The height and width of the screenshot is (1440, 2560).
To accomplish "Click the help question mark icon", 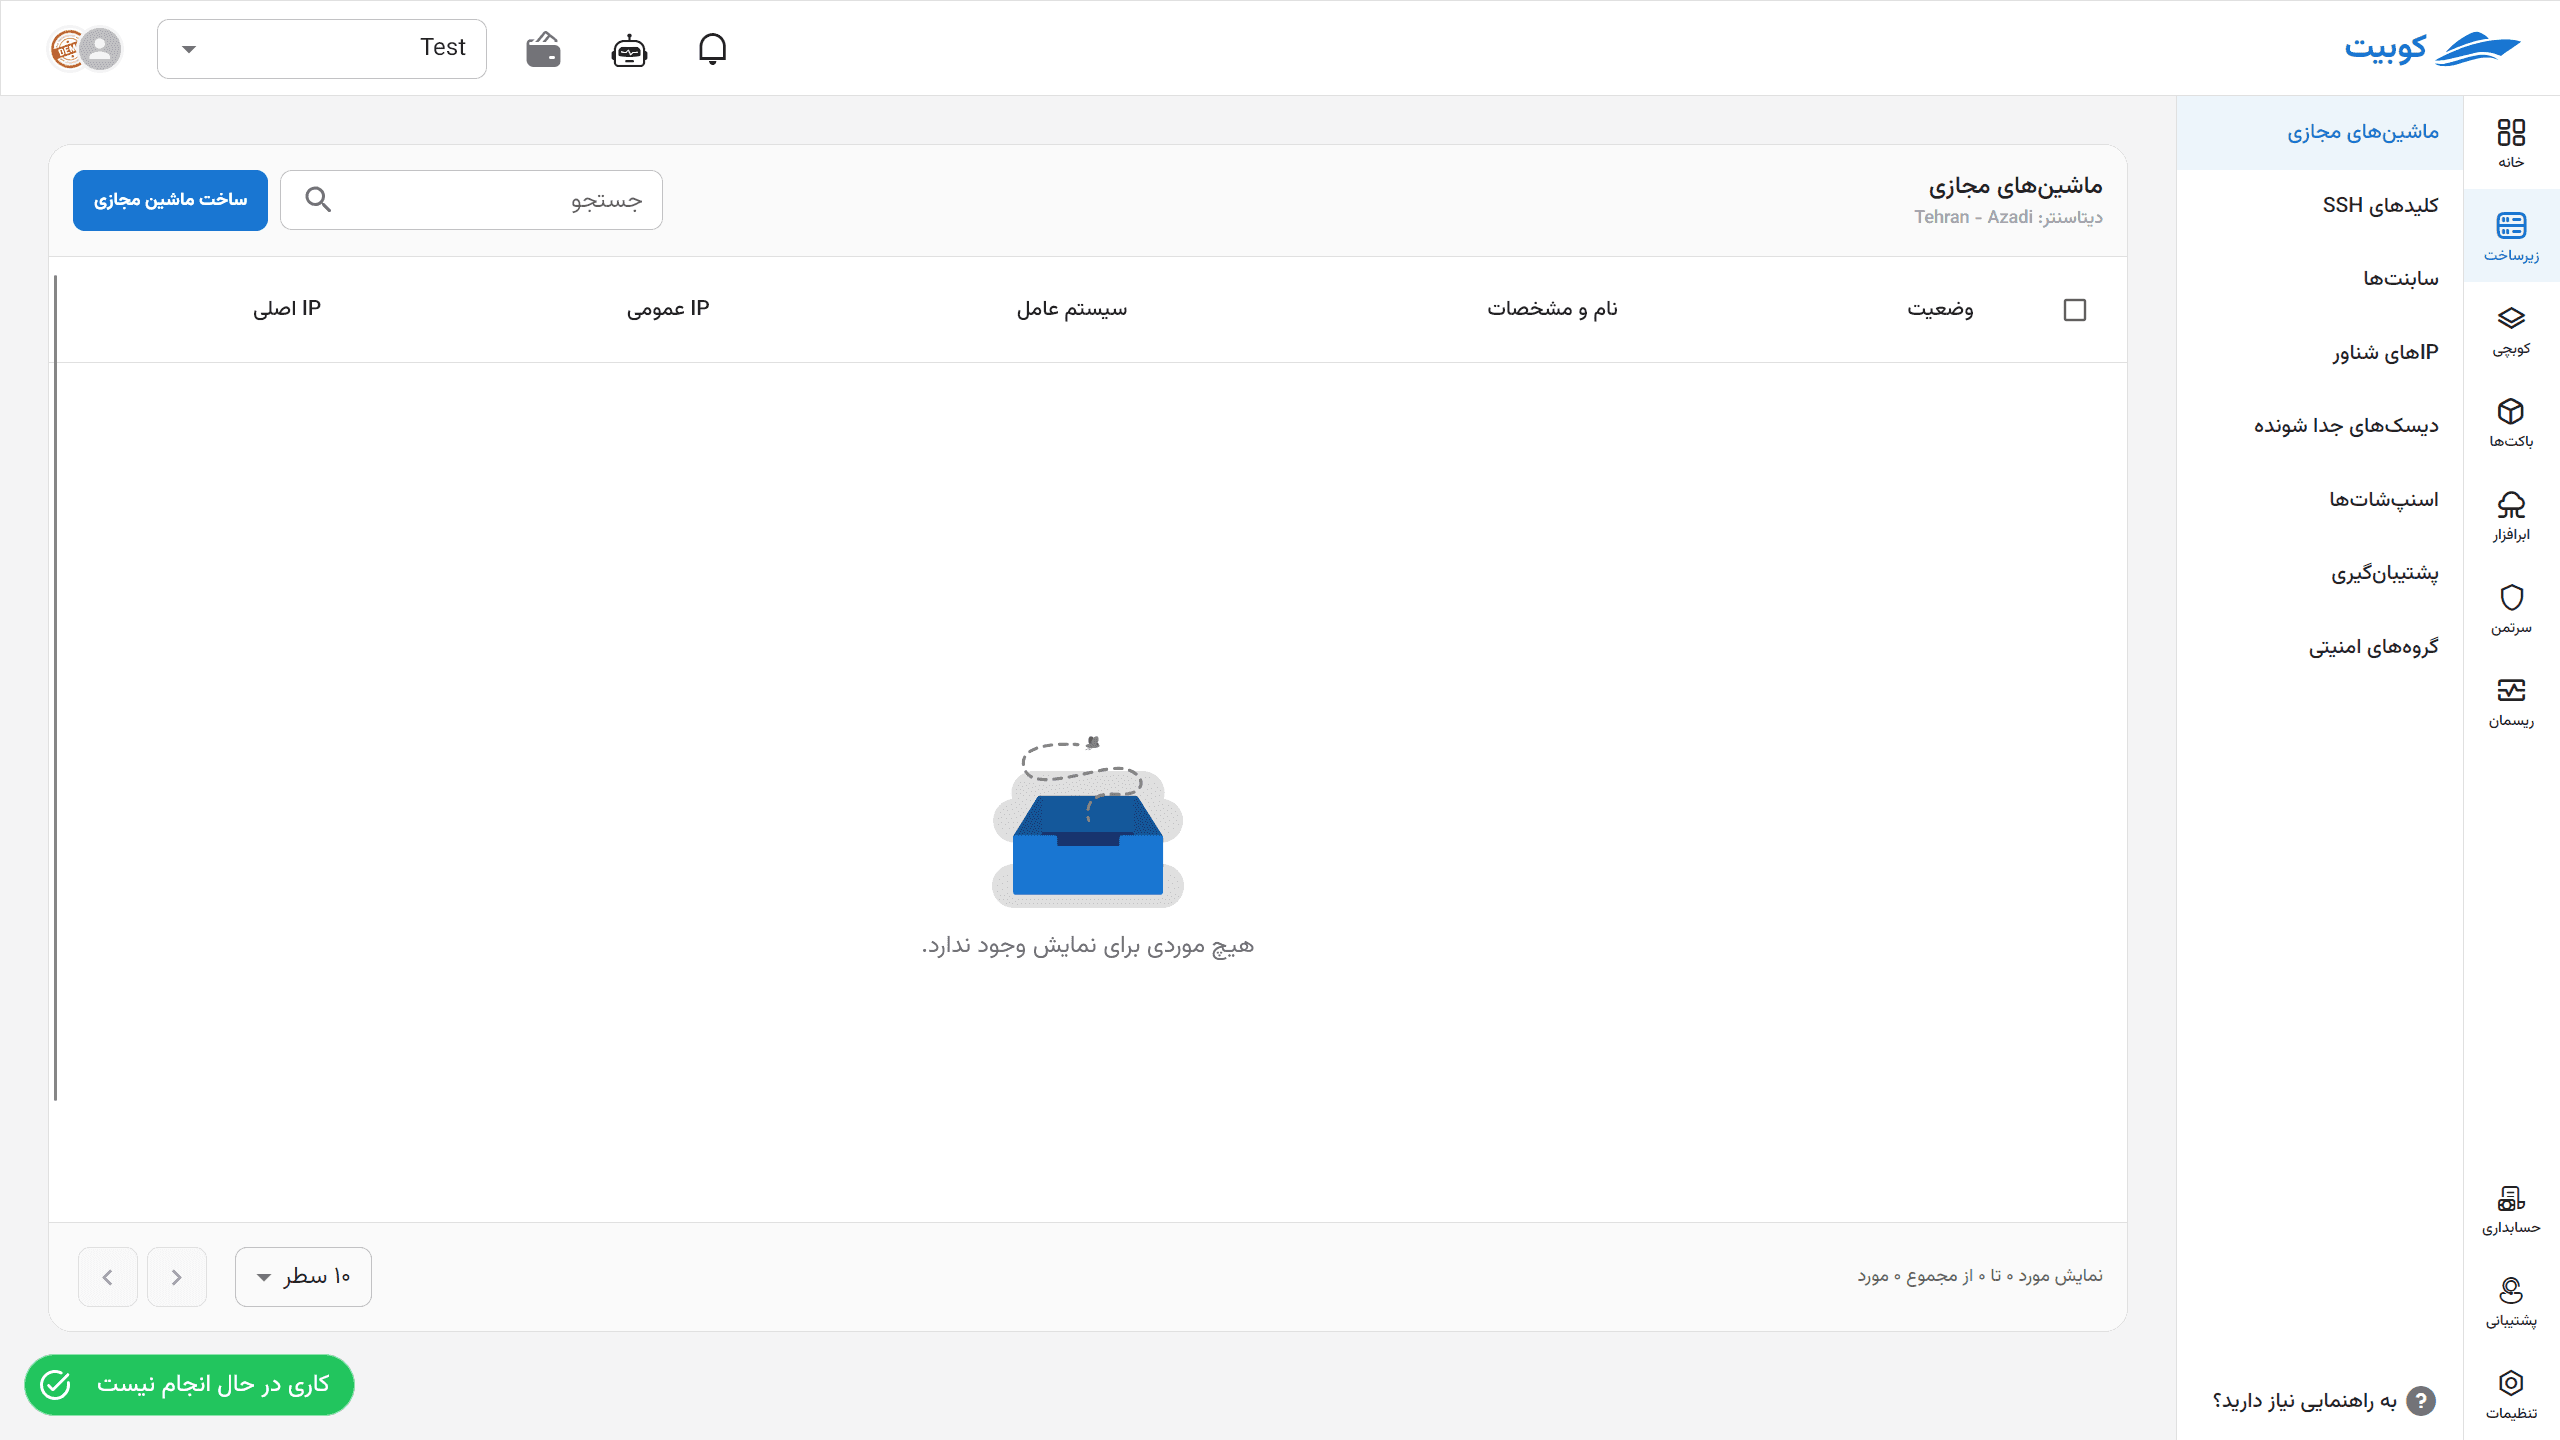I will [x=2421, y=1401].
